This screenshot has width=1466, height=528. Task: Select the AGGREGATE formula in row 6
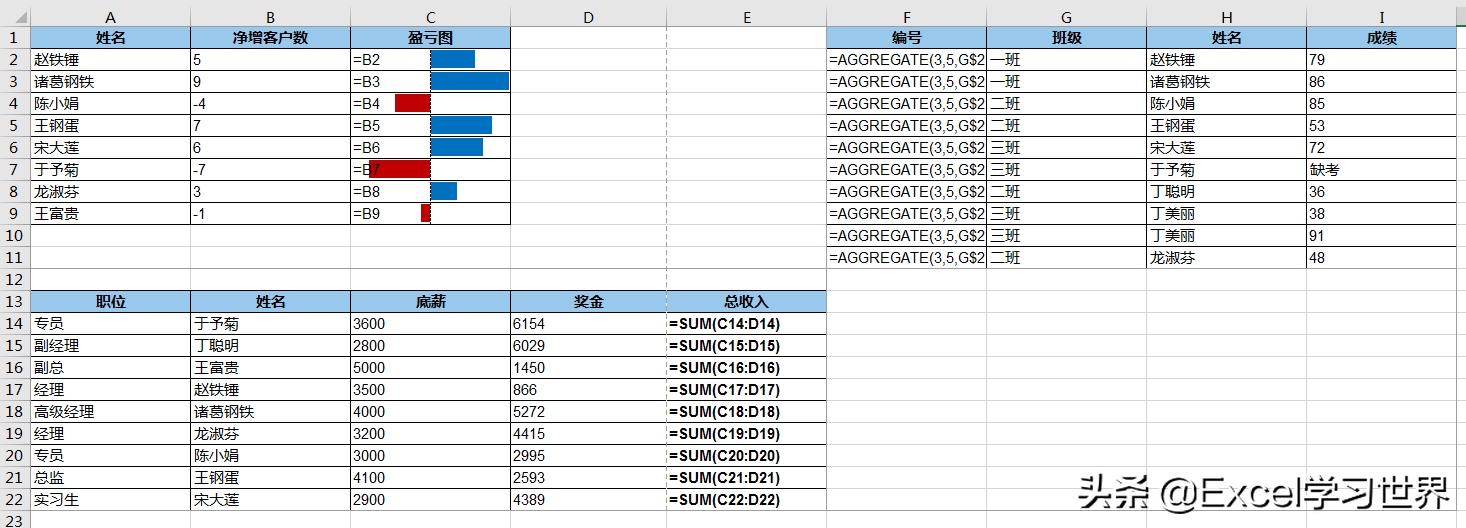click(906, 148)
